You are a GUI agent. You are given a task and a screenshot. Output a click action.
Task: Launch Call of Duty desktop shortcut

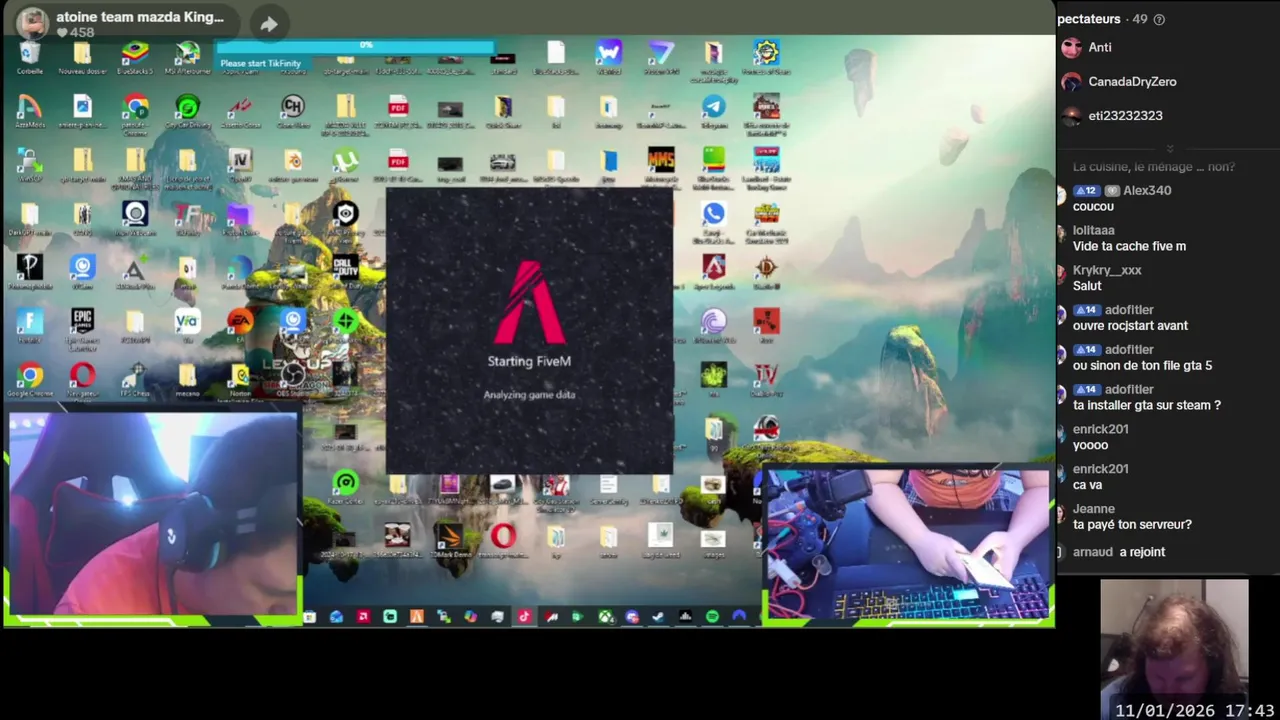click(345, 270)
